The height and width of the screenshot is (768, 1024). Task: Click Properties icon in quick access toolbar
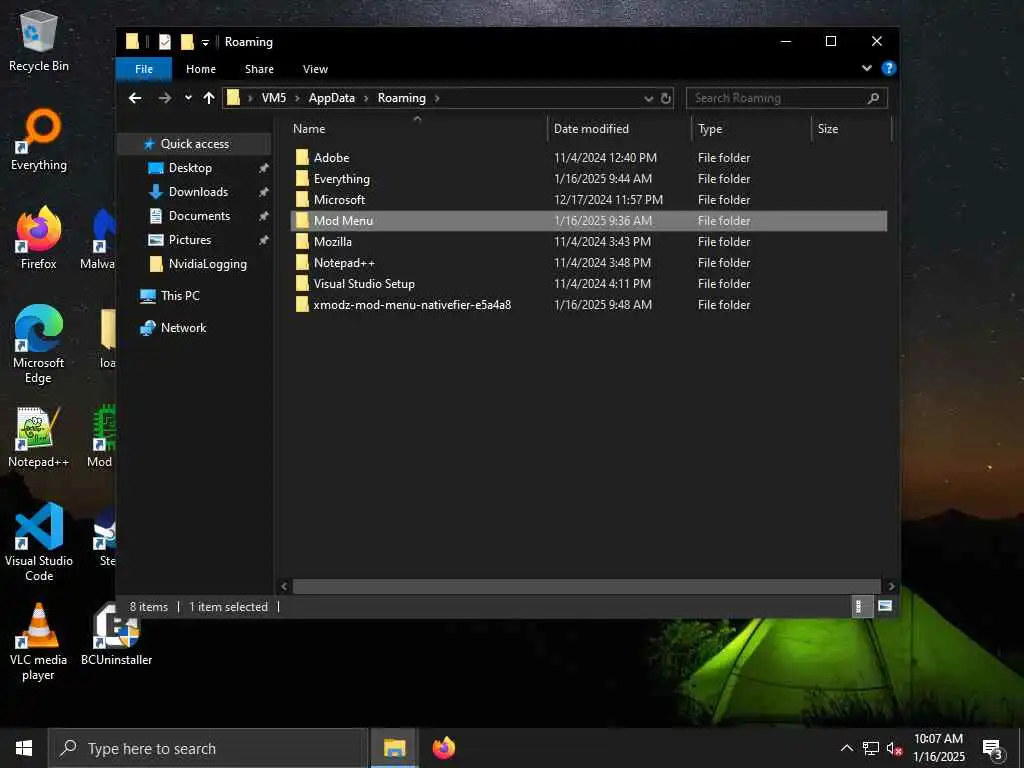(x=165, y=42)
